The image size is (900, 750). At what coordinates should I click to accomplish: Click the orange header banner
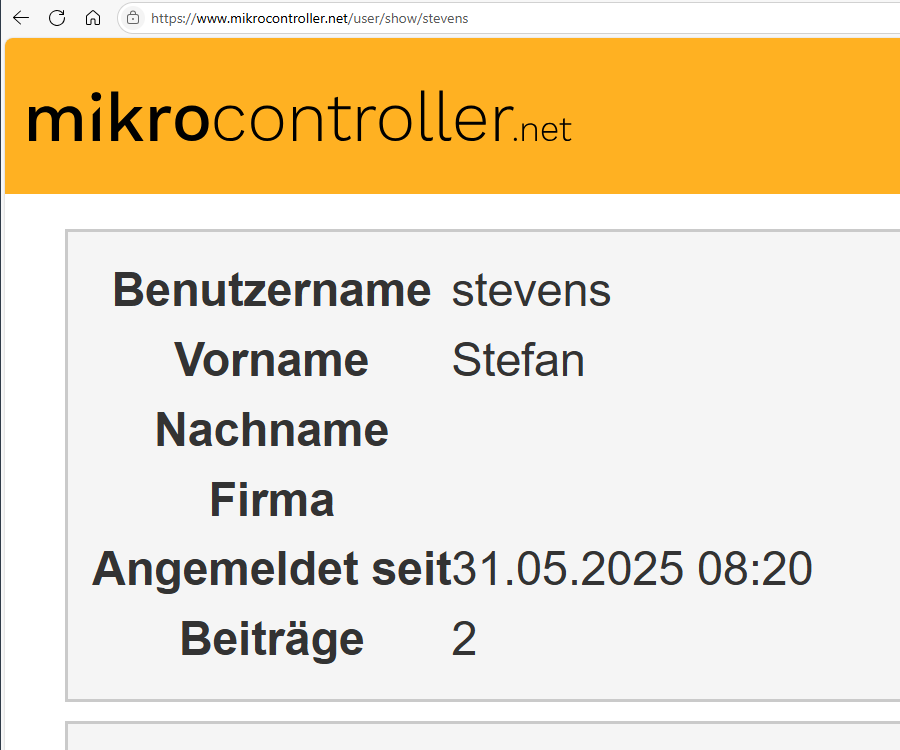(x=452, y=116)
